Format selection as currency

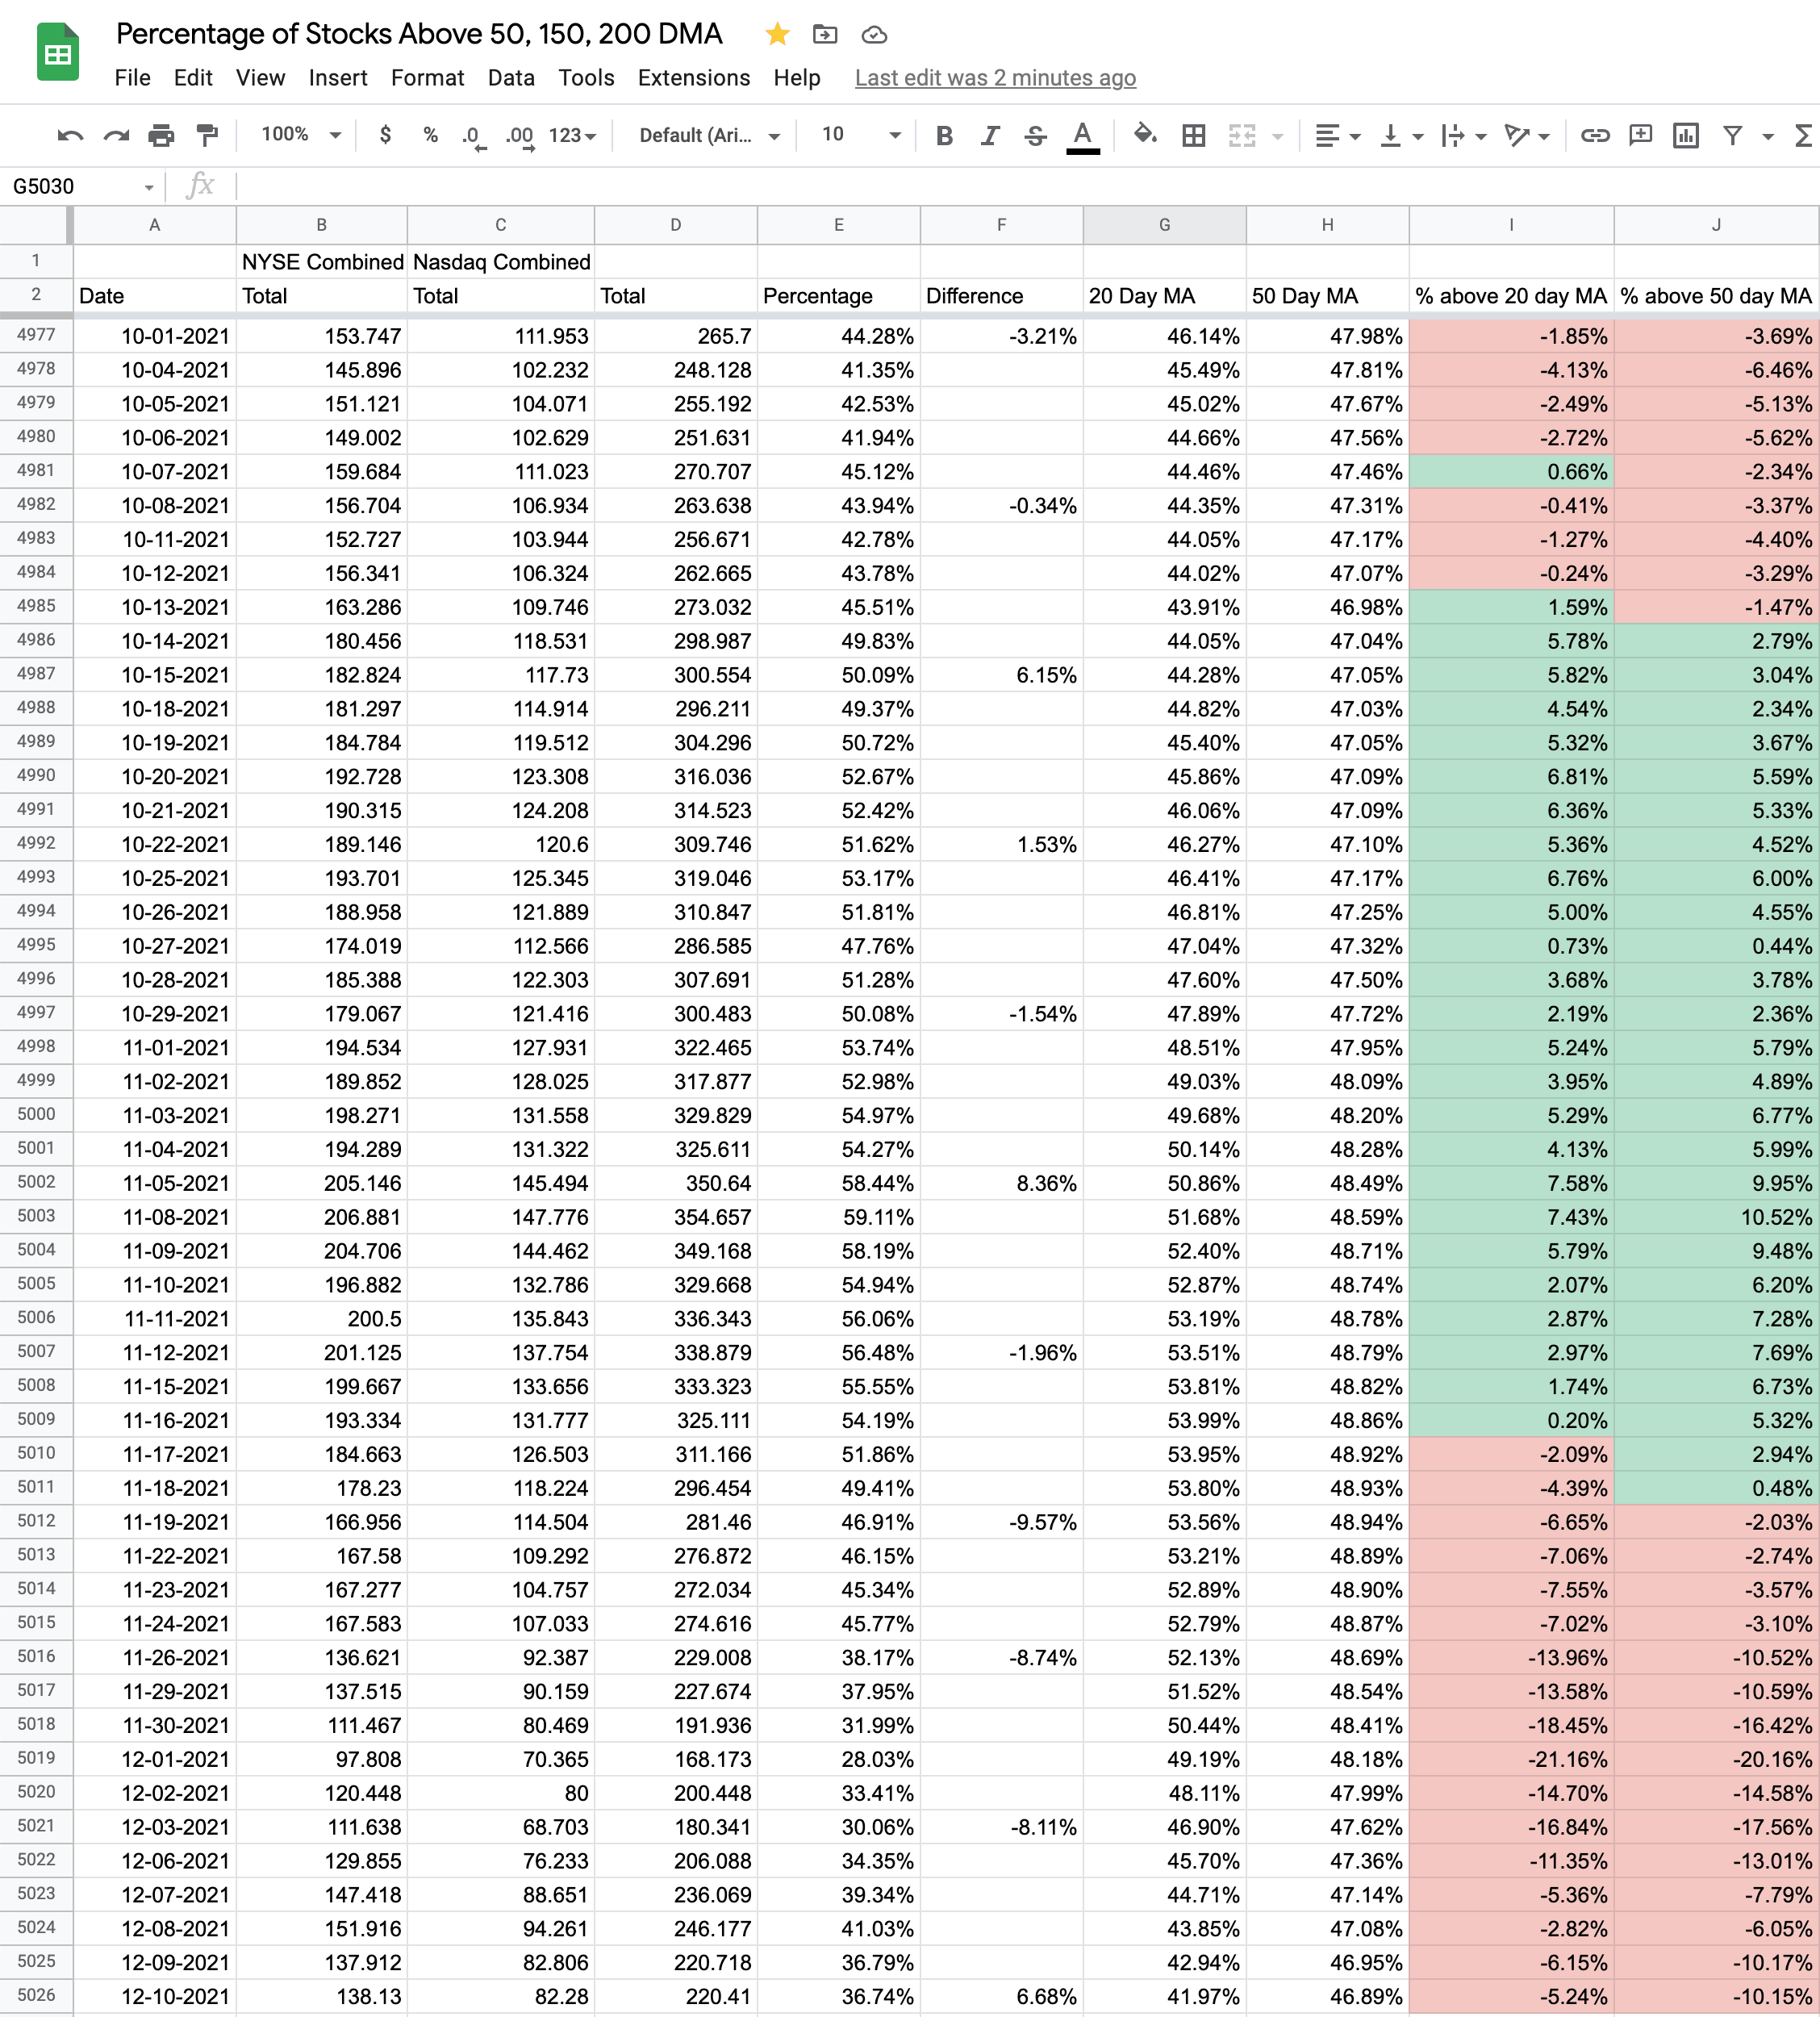coord(385,135)
